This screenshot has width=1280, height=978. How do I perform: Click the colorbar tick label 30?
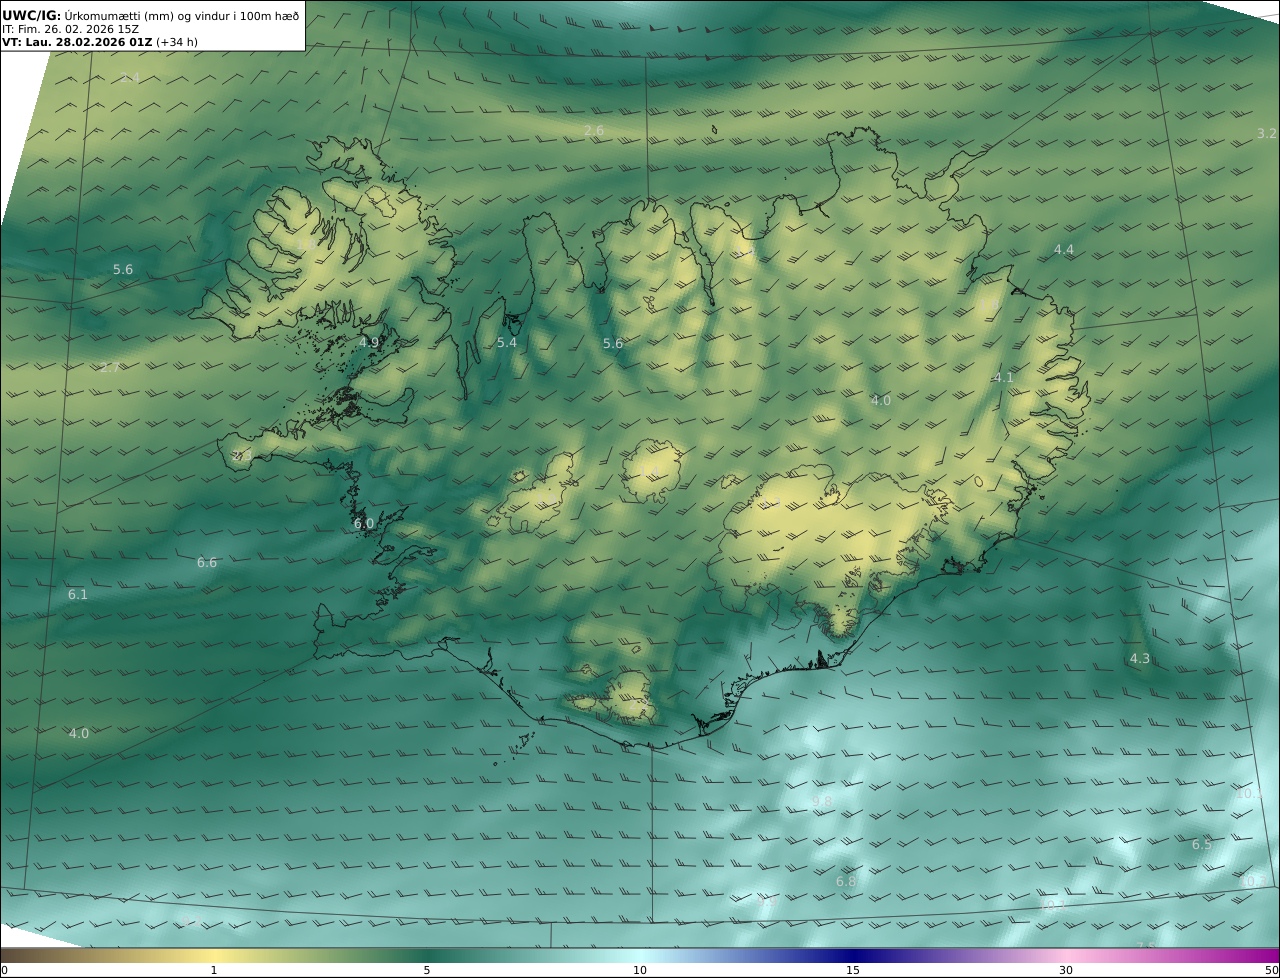tap(1066, 970)
